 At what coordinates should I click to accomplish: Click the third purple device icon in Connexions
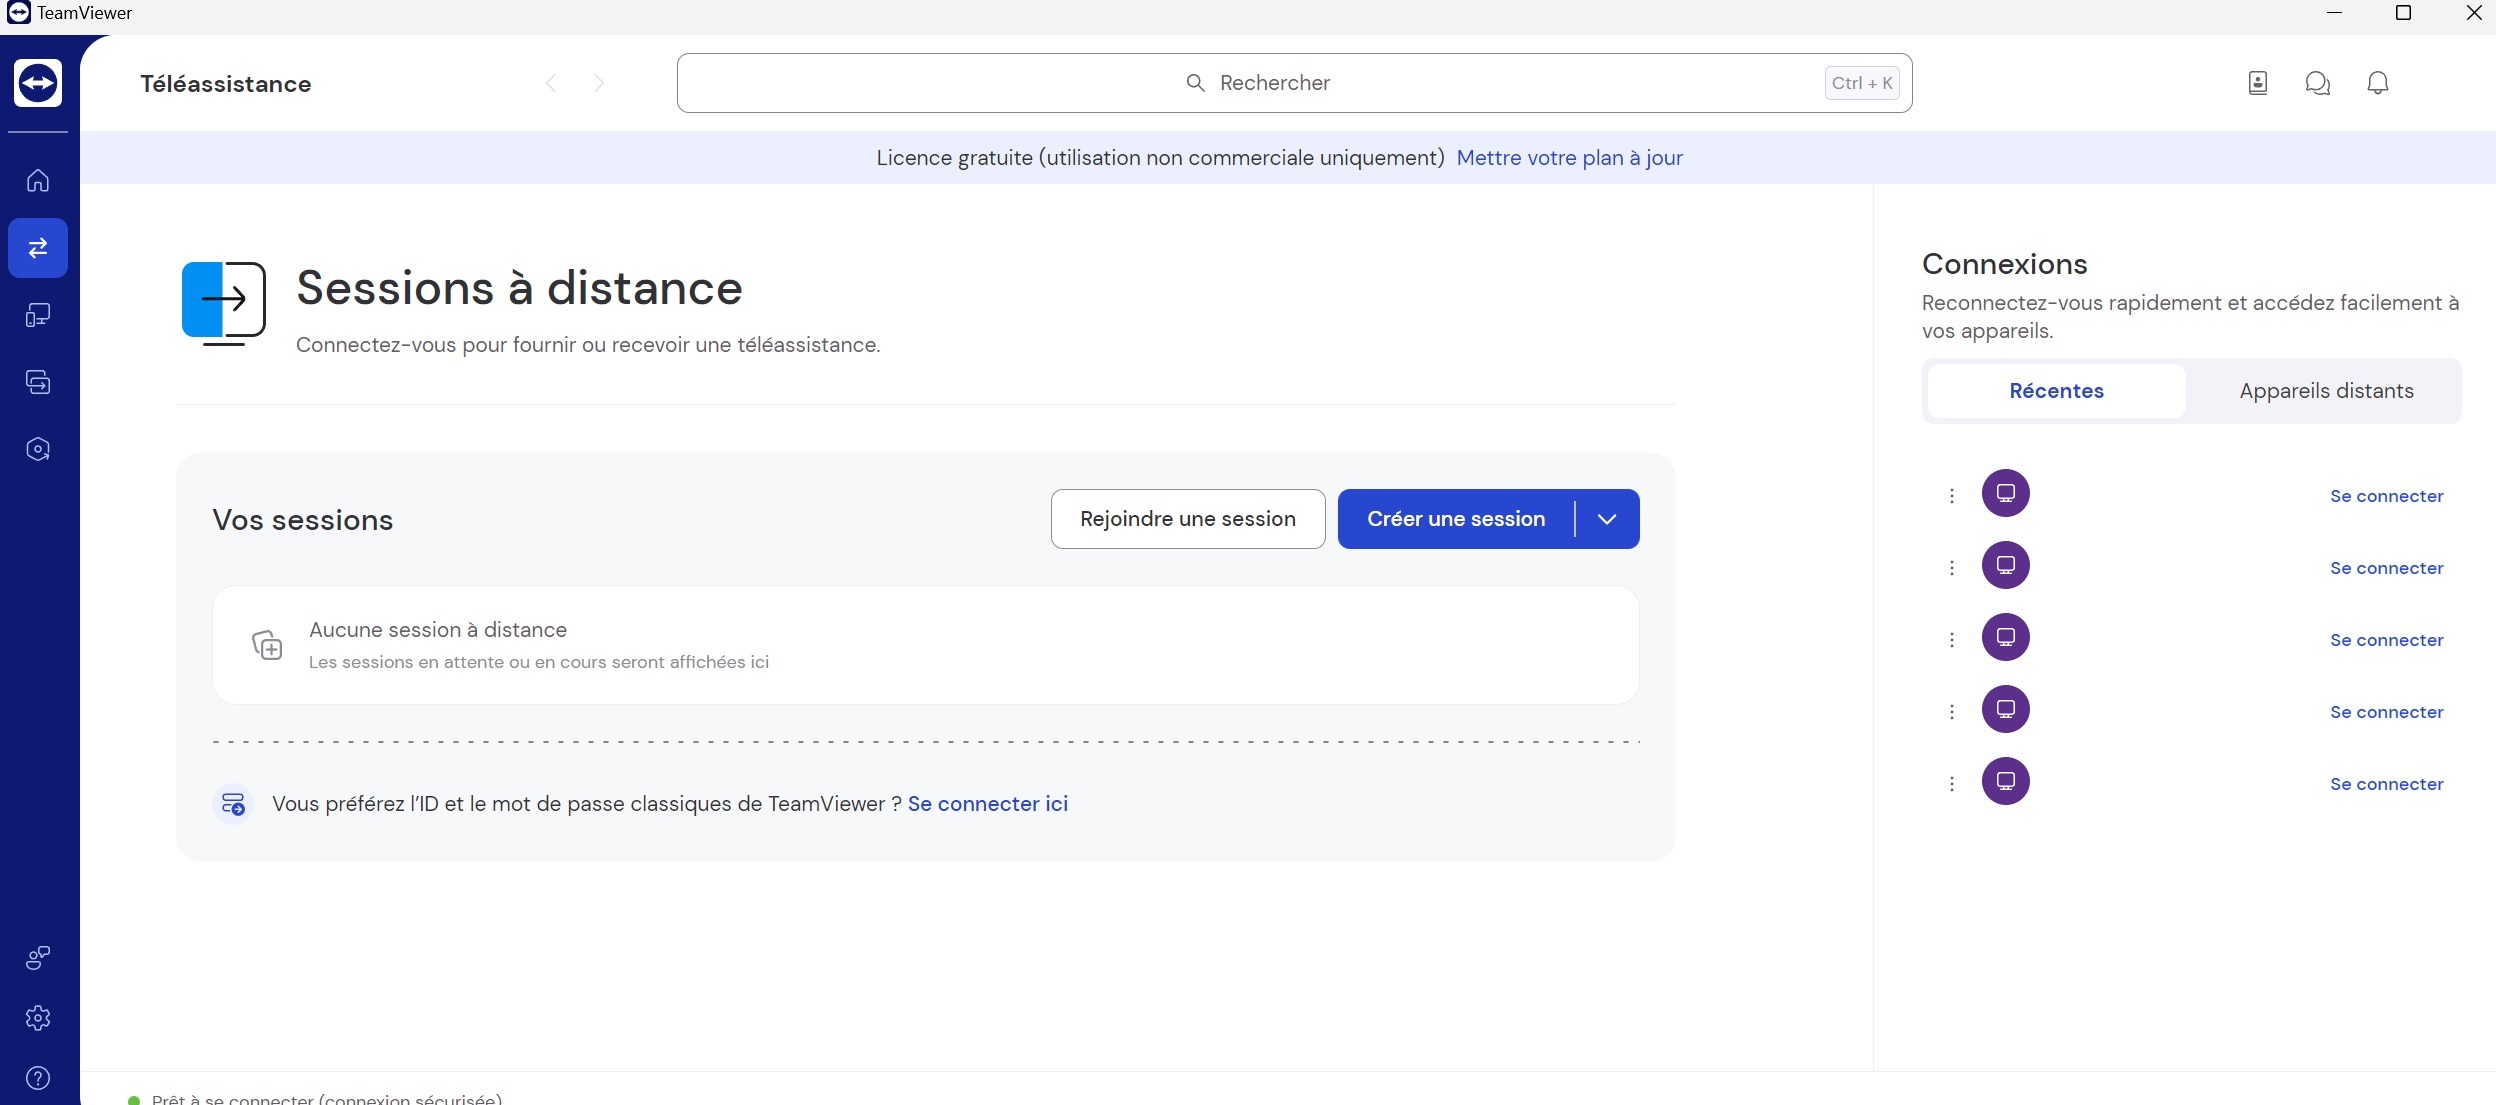tap(2006, 637)
